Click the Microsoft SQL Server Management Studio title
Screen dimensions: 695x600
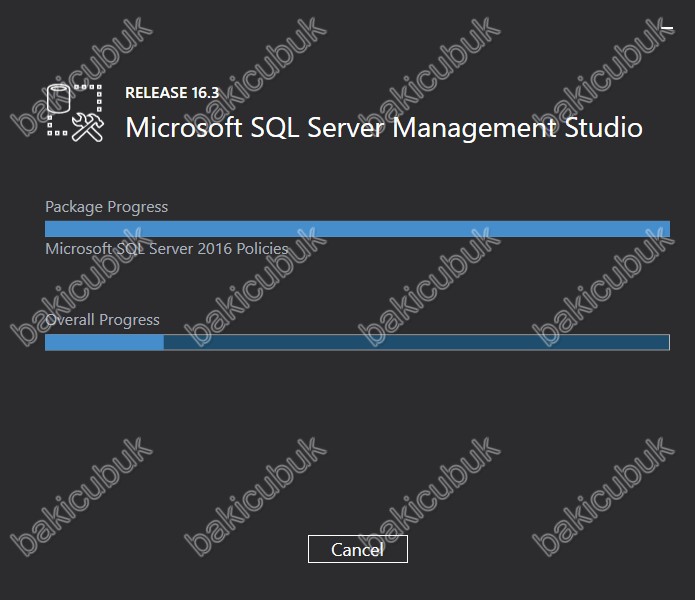384,128
